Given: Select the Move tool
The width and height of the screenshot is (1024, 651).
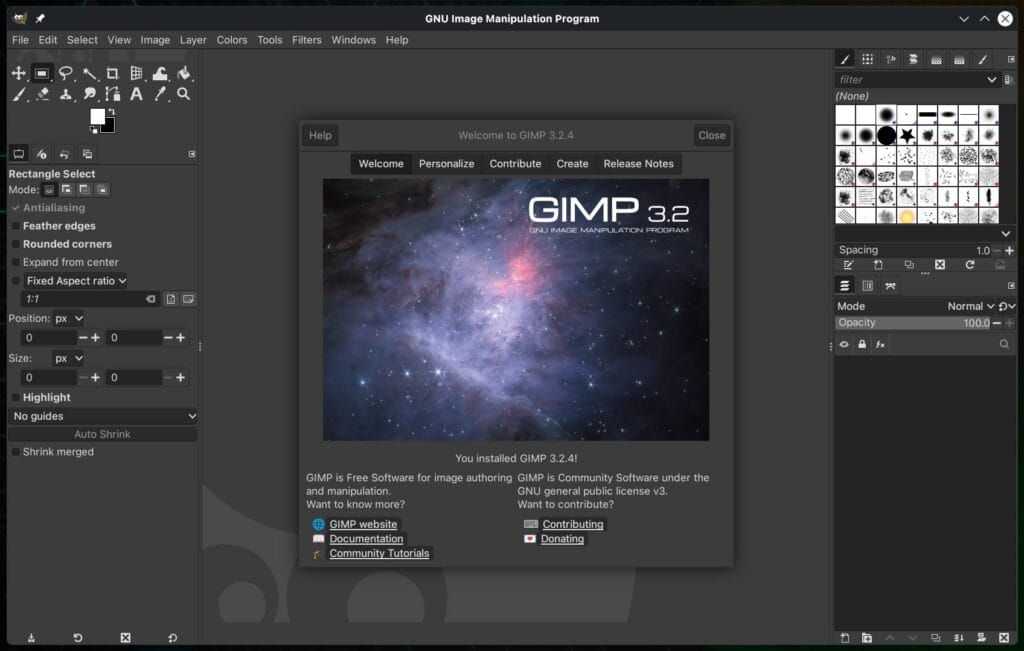Looking at the screenshot, I should (x=19, y=73).
